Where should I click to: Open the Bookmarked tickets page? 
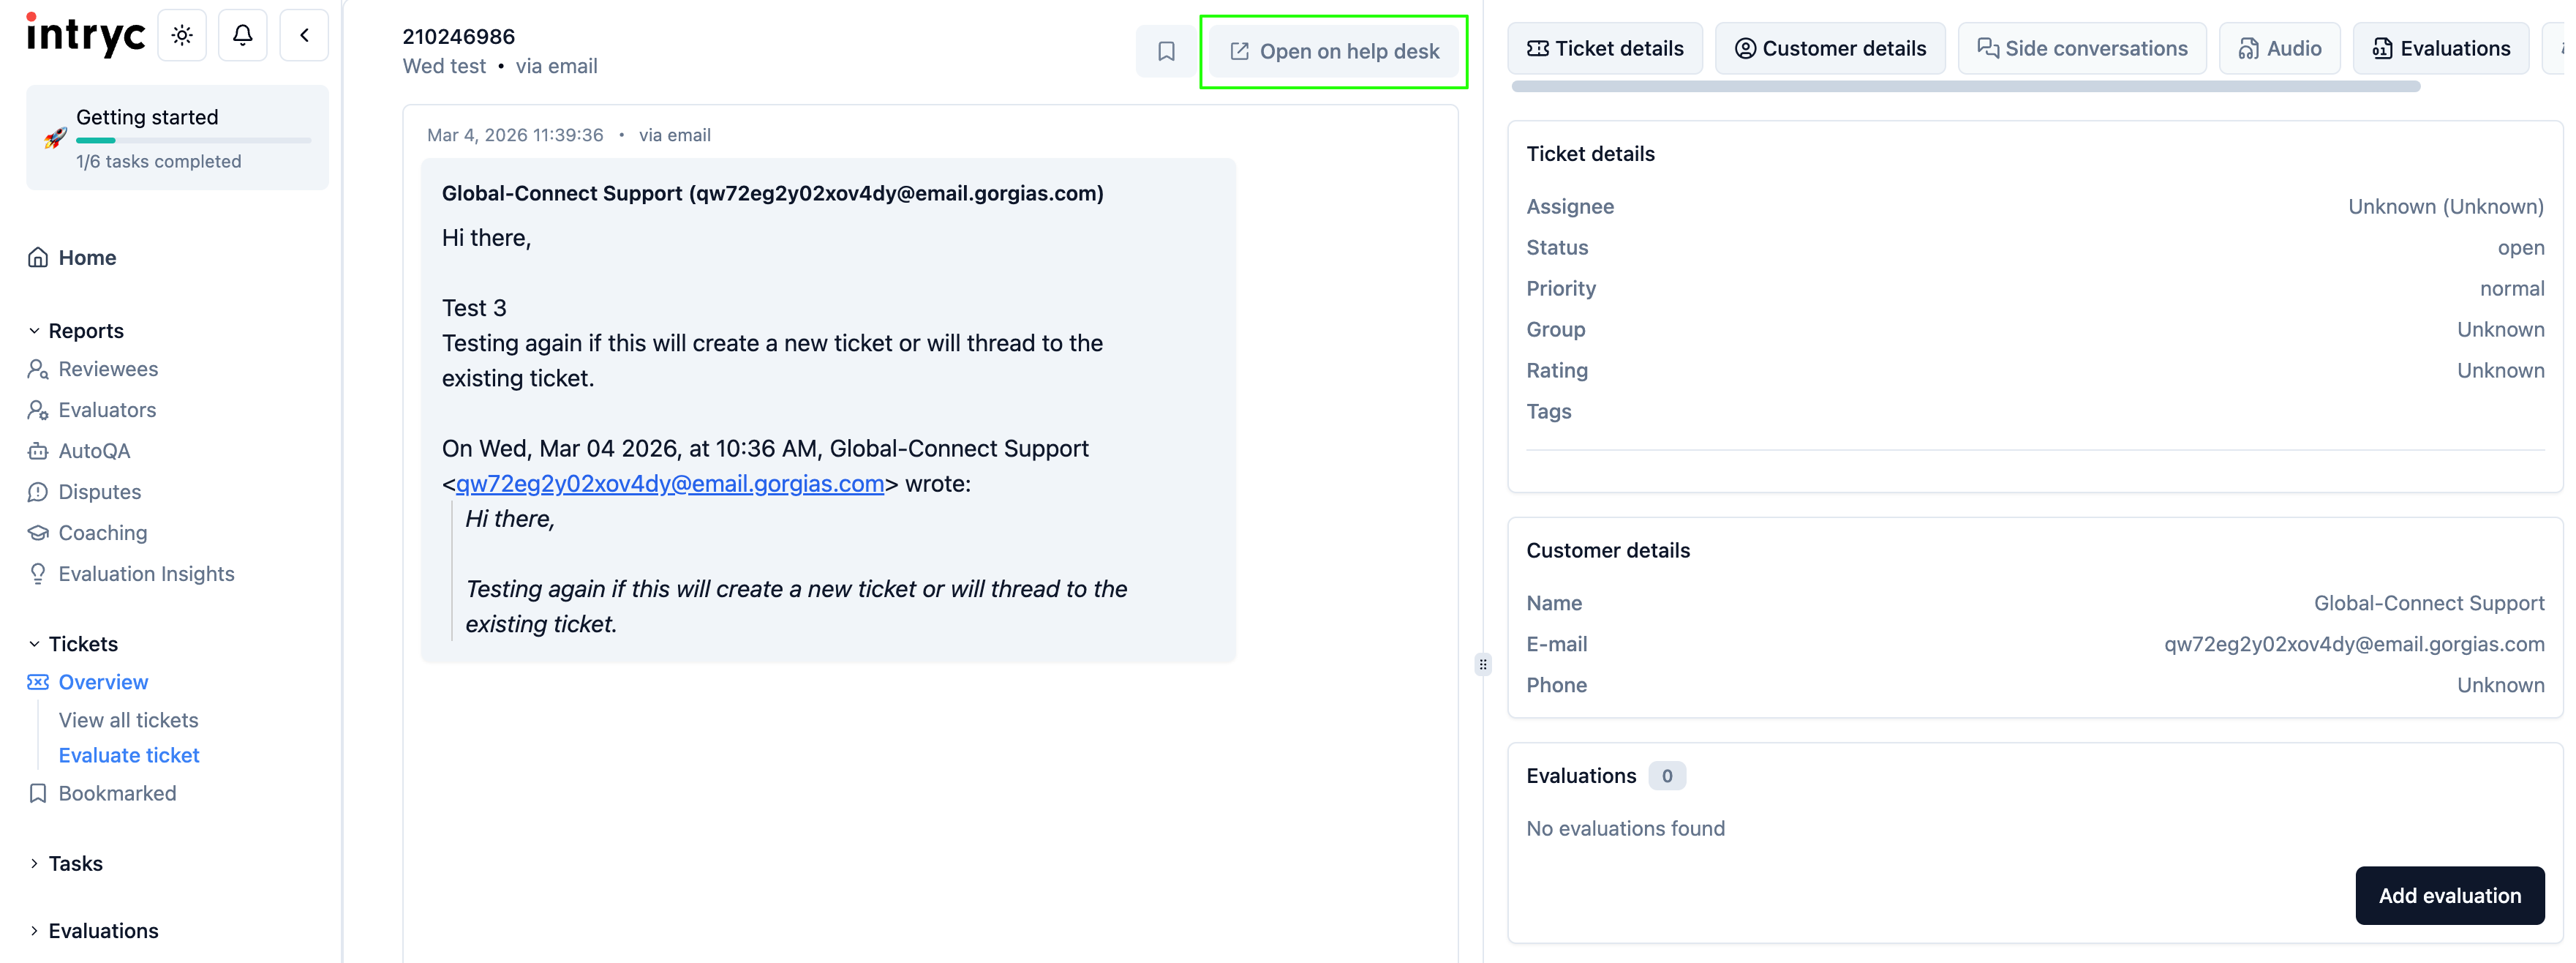coord(117,793)
